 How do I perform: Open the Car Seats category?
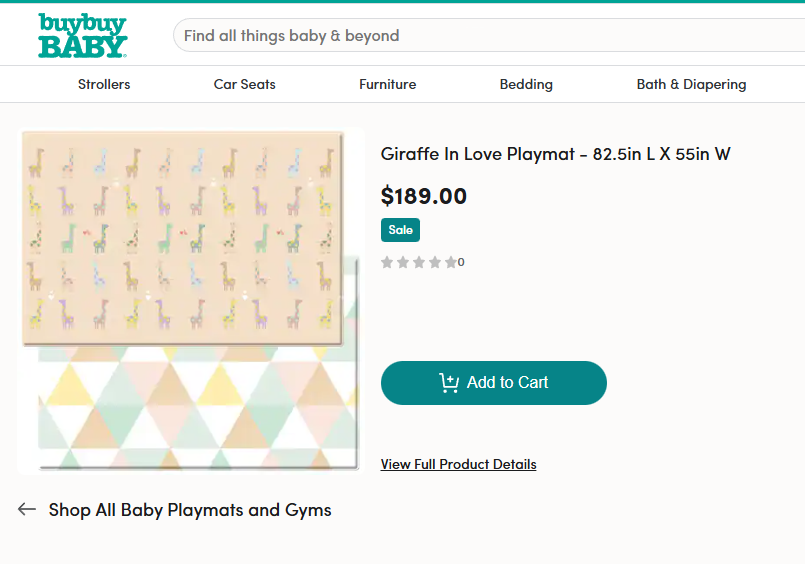click(245, 84)
